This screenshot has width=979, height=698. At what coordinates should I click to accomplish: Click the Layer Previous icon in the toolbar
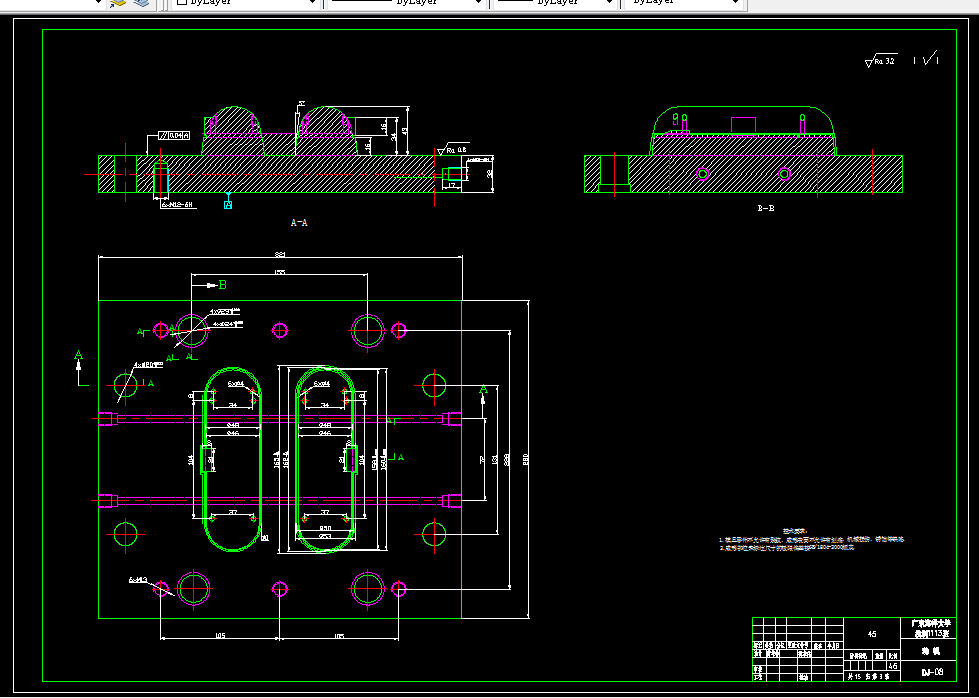[142, 3]
